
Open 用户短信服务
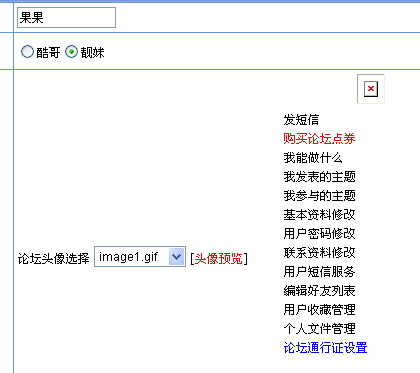coord(319,272)
